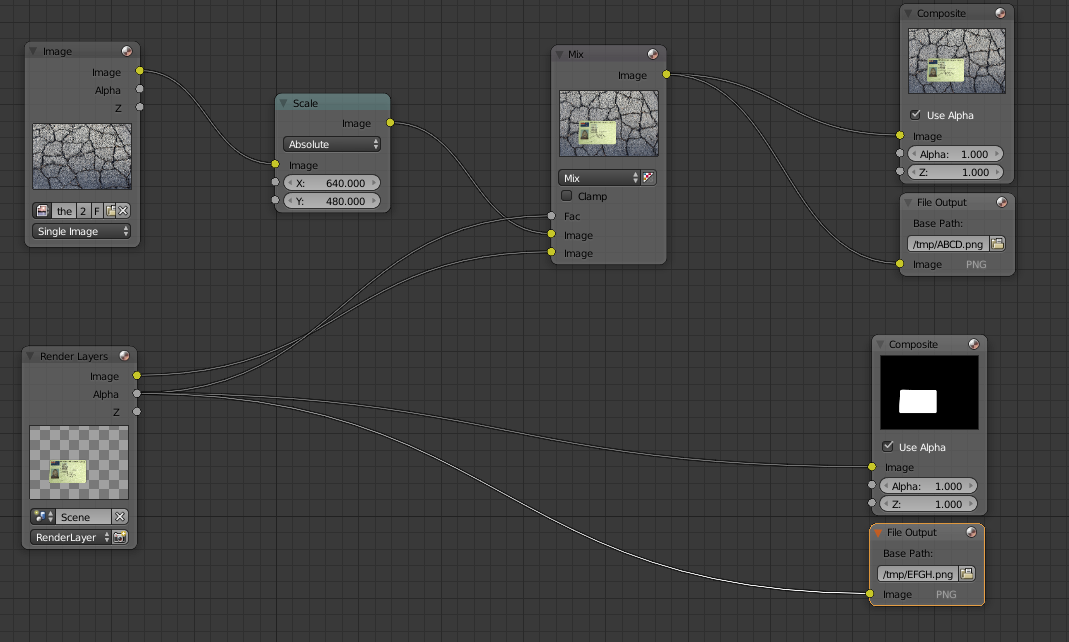1069x642 pixels.
Task: Collapse the Image node with its triangle
Action: [x=33, y=51]
